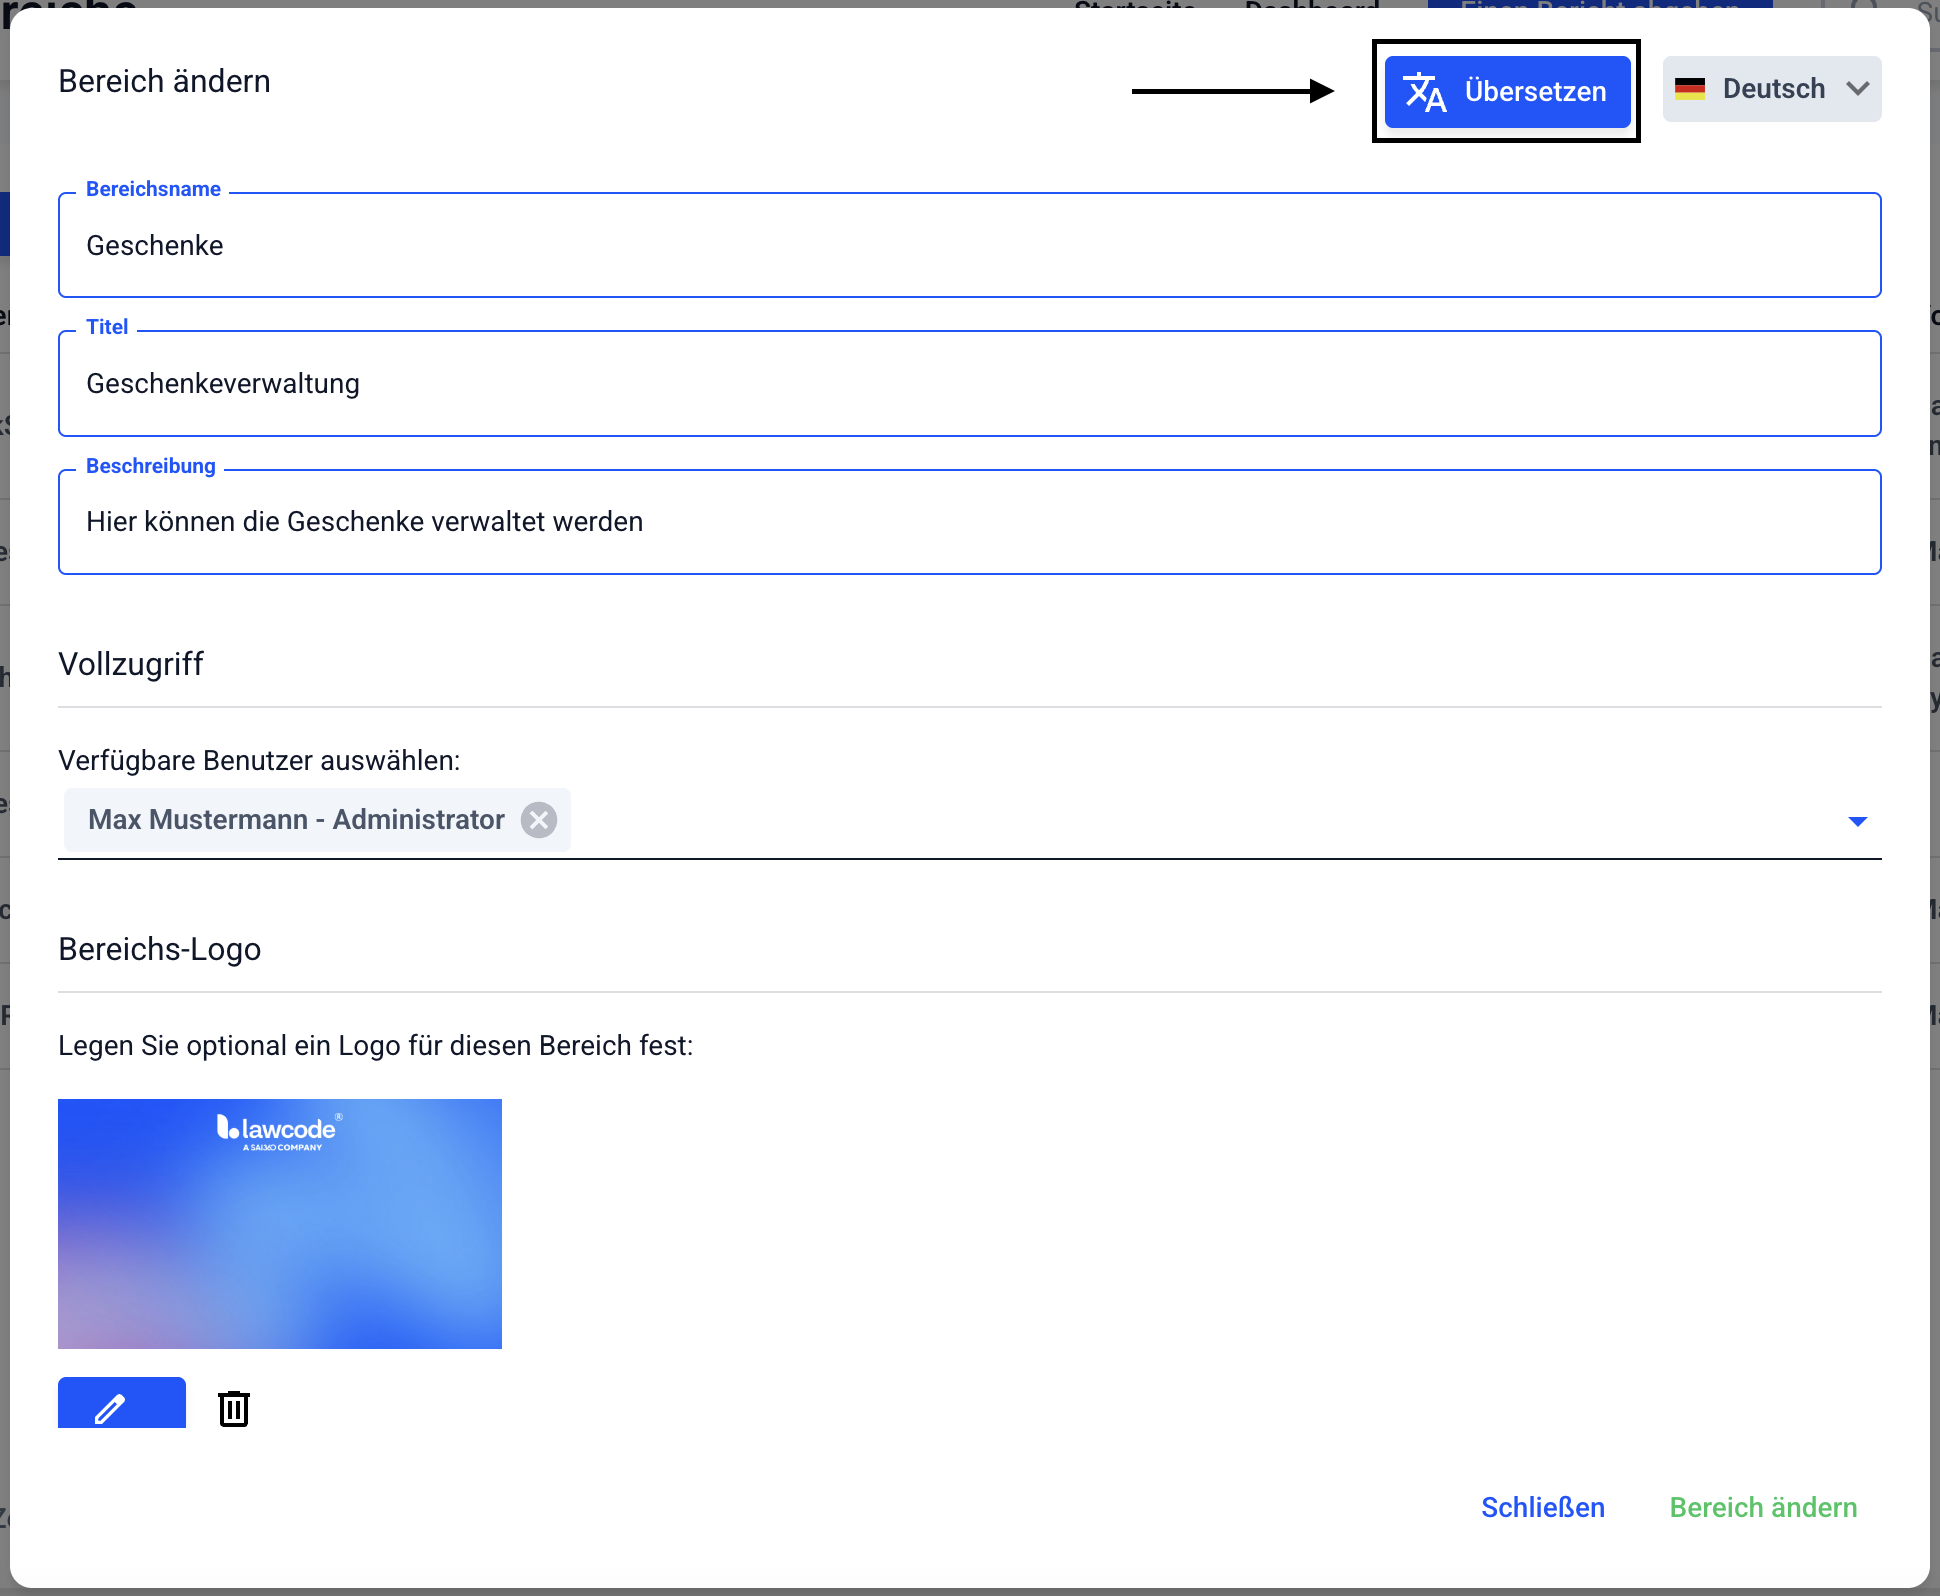
Task: Click empty space in user selection field
Action: (x=1200, y=820)
